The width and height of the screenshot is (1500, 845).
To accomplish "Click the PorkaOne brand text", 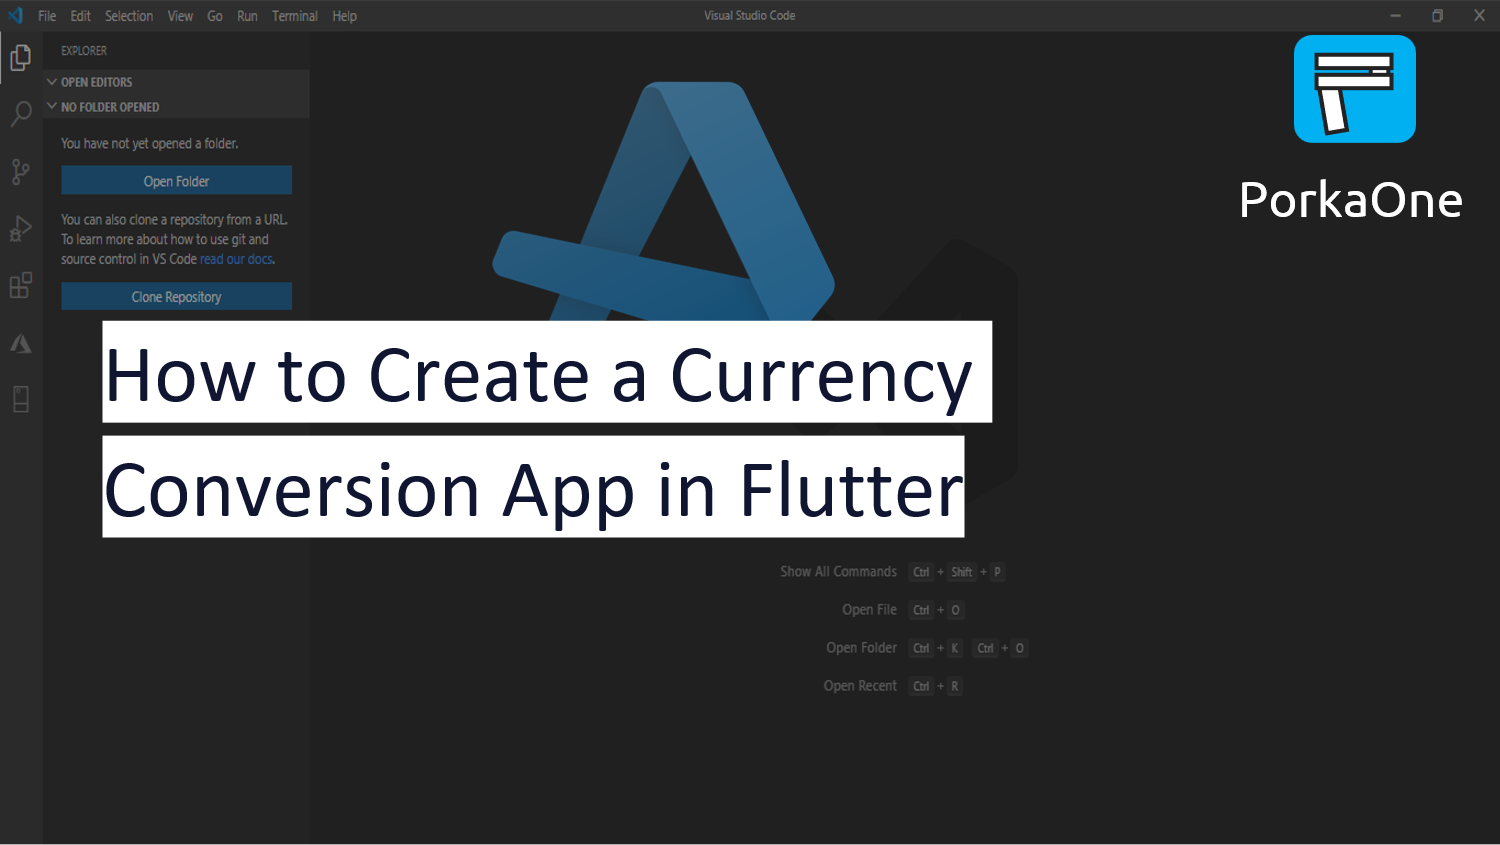I will coord(1351,200).
